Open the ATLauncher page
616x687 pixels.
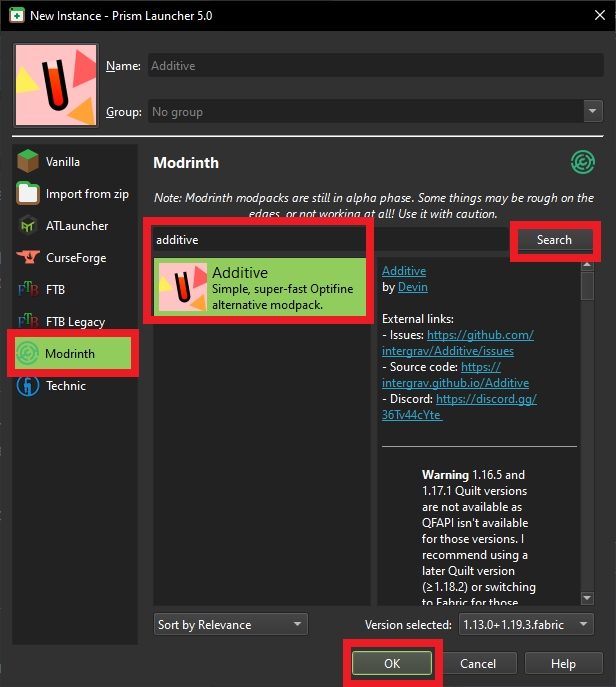click(74, 225)
